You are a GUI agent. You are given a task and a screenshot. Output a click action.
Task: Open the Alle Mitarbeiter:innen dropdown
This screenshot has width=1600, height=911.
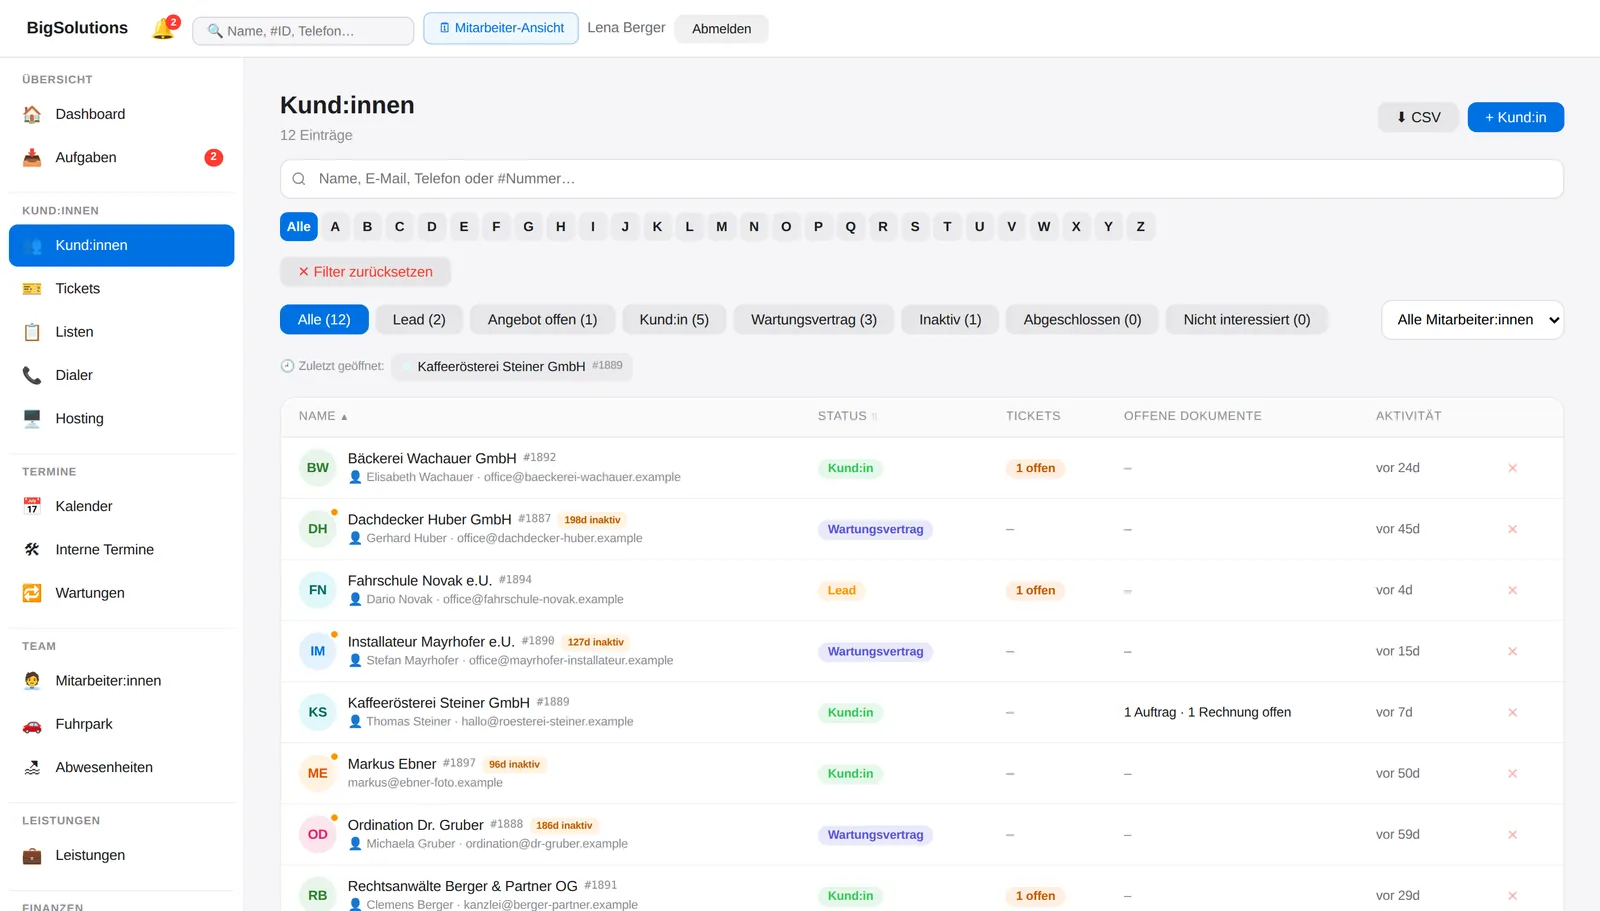click(1472, 320)
